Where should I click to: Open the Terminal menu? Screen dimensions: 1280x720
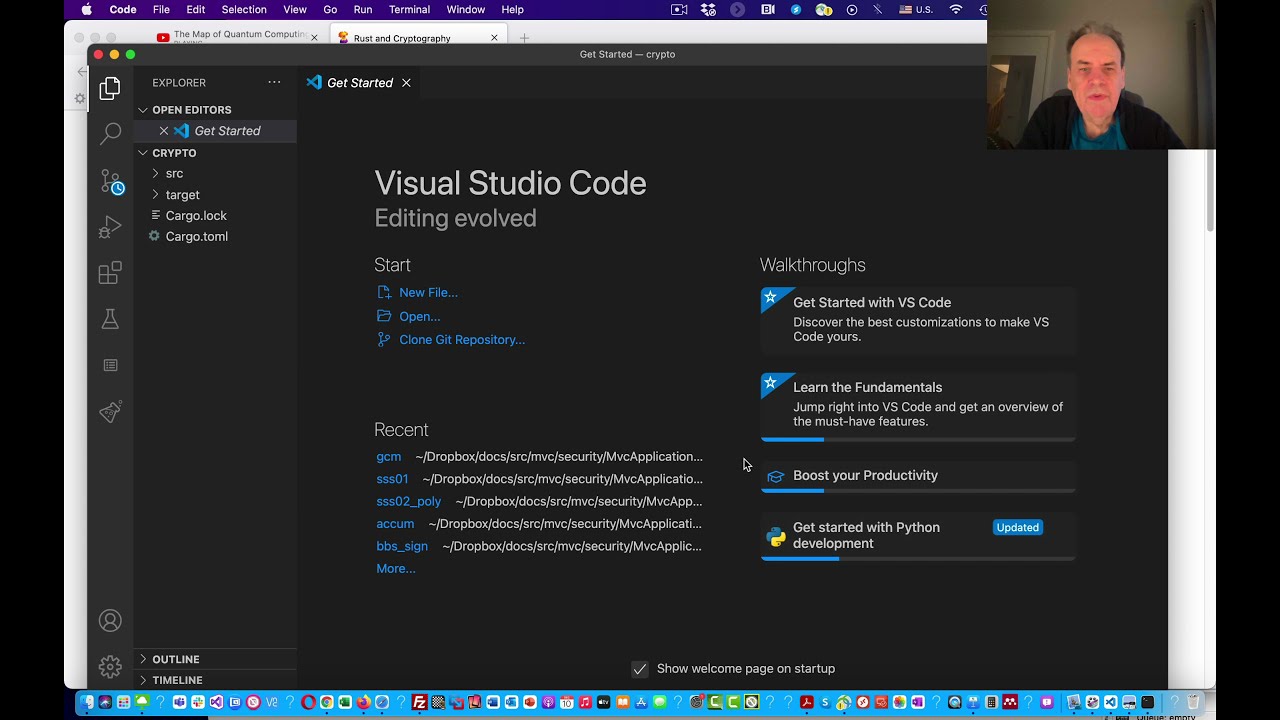(409, 9)
